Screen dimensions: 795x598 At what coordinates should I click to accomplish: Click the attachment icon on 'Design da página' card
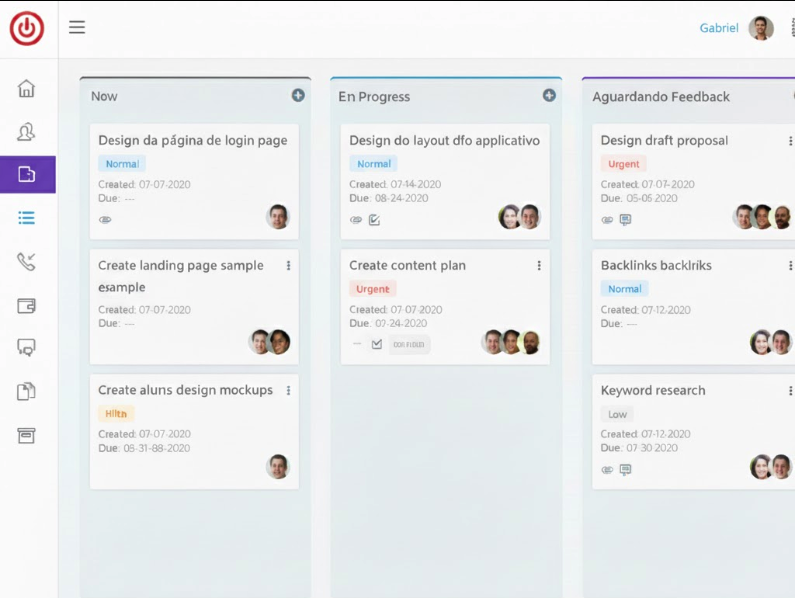click(x=105, y=220)
